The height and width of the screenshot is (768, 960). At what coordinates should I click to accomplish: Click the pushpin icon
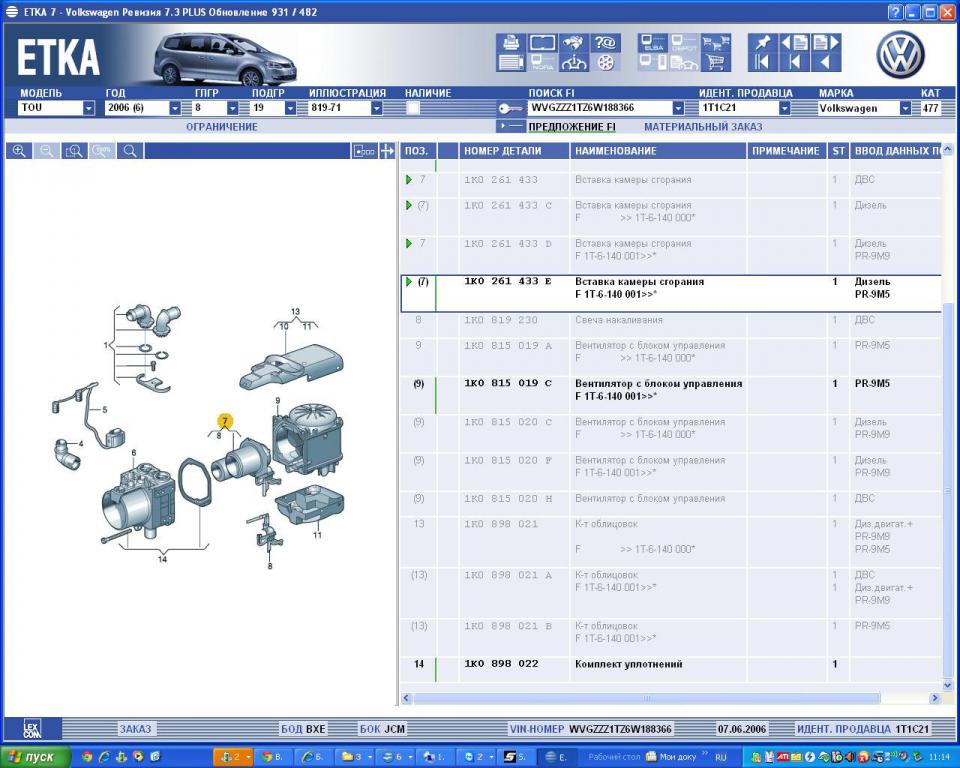[x=762, y=42]
